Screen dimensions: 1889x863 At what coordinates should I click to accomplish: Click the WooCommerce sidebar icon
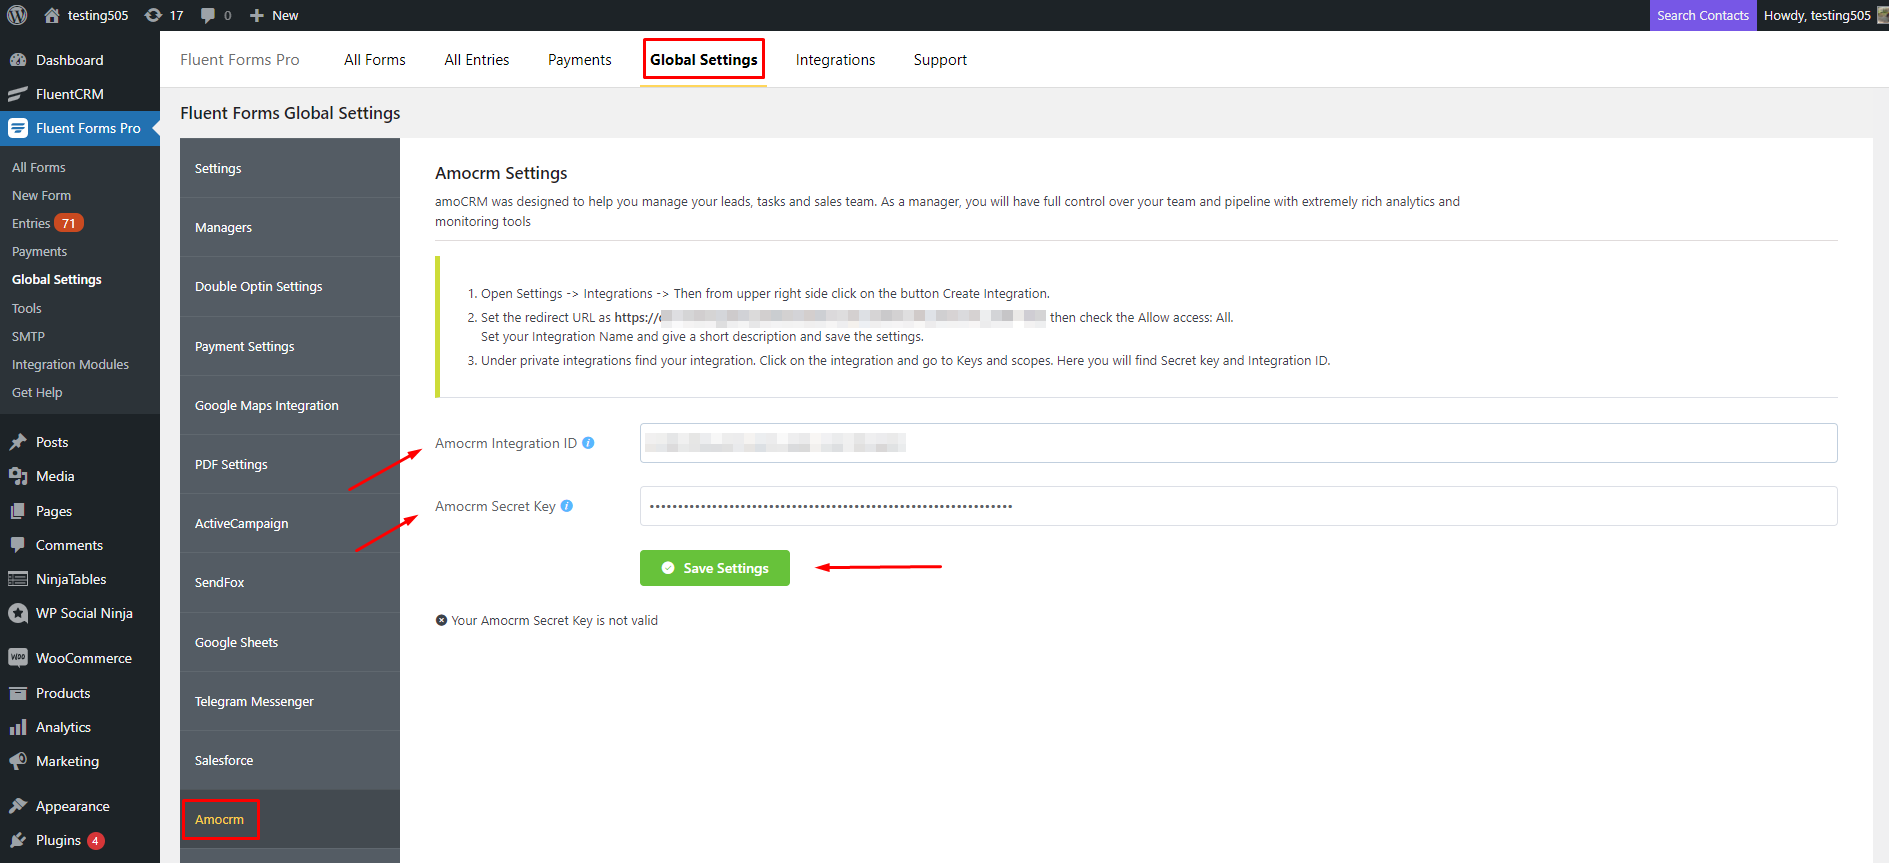coord(18,658)
